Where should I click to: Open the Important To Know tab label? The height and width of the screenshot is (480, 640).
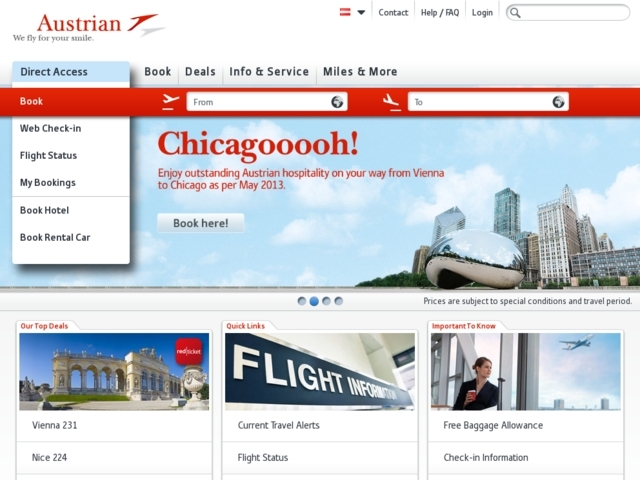464,326
